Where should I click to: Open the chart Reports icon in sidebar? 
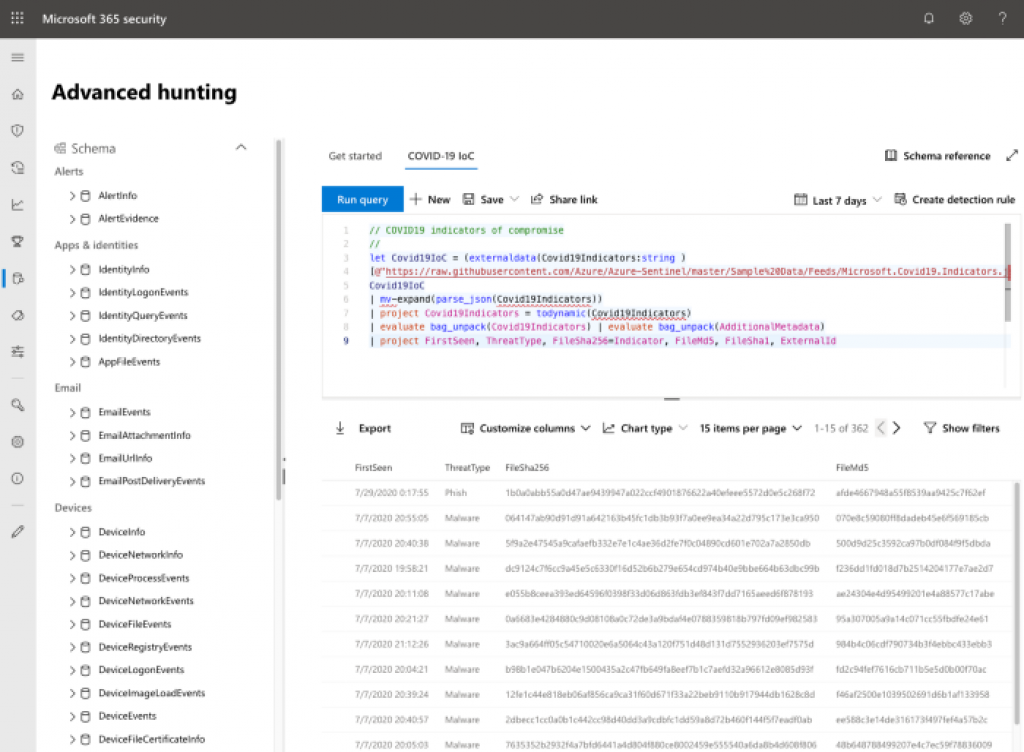[18, 204]
